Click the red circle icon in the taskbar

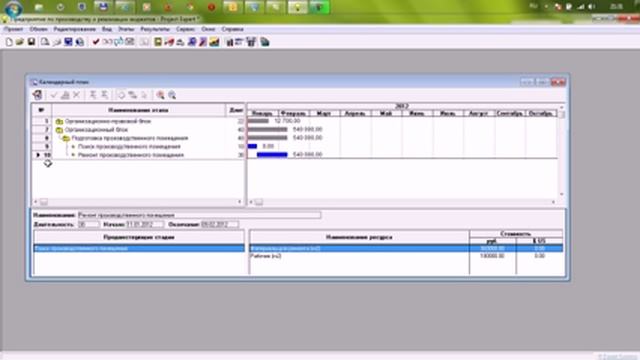tap(211, 7)
